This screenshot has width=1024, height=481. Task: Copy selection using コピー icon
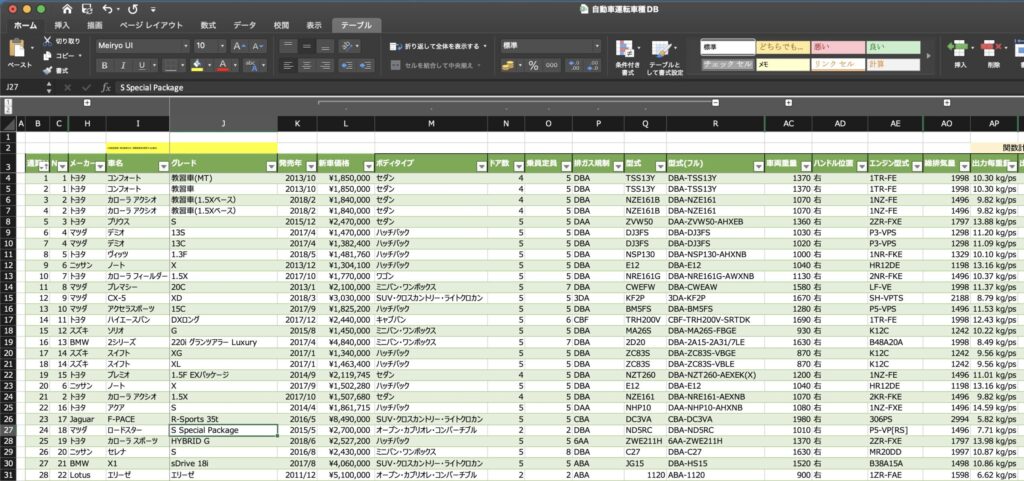[x=48, y=55]
